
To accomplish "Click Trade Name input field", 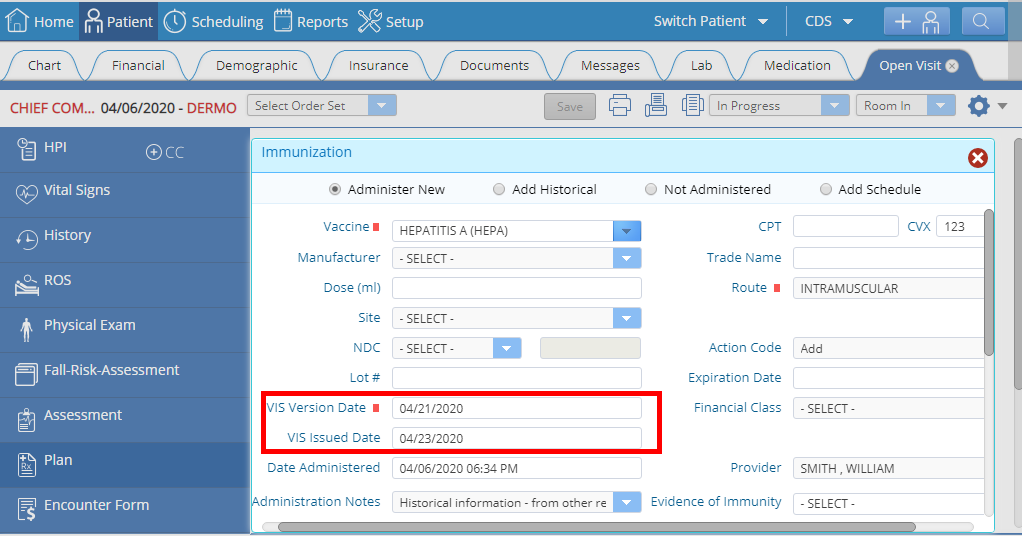I will tap(888, 258).
